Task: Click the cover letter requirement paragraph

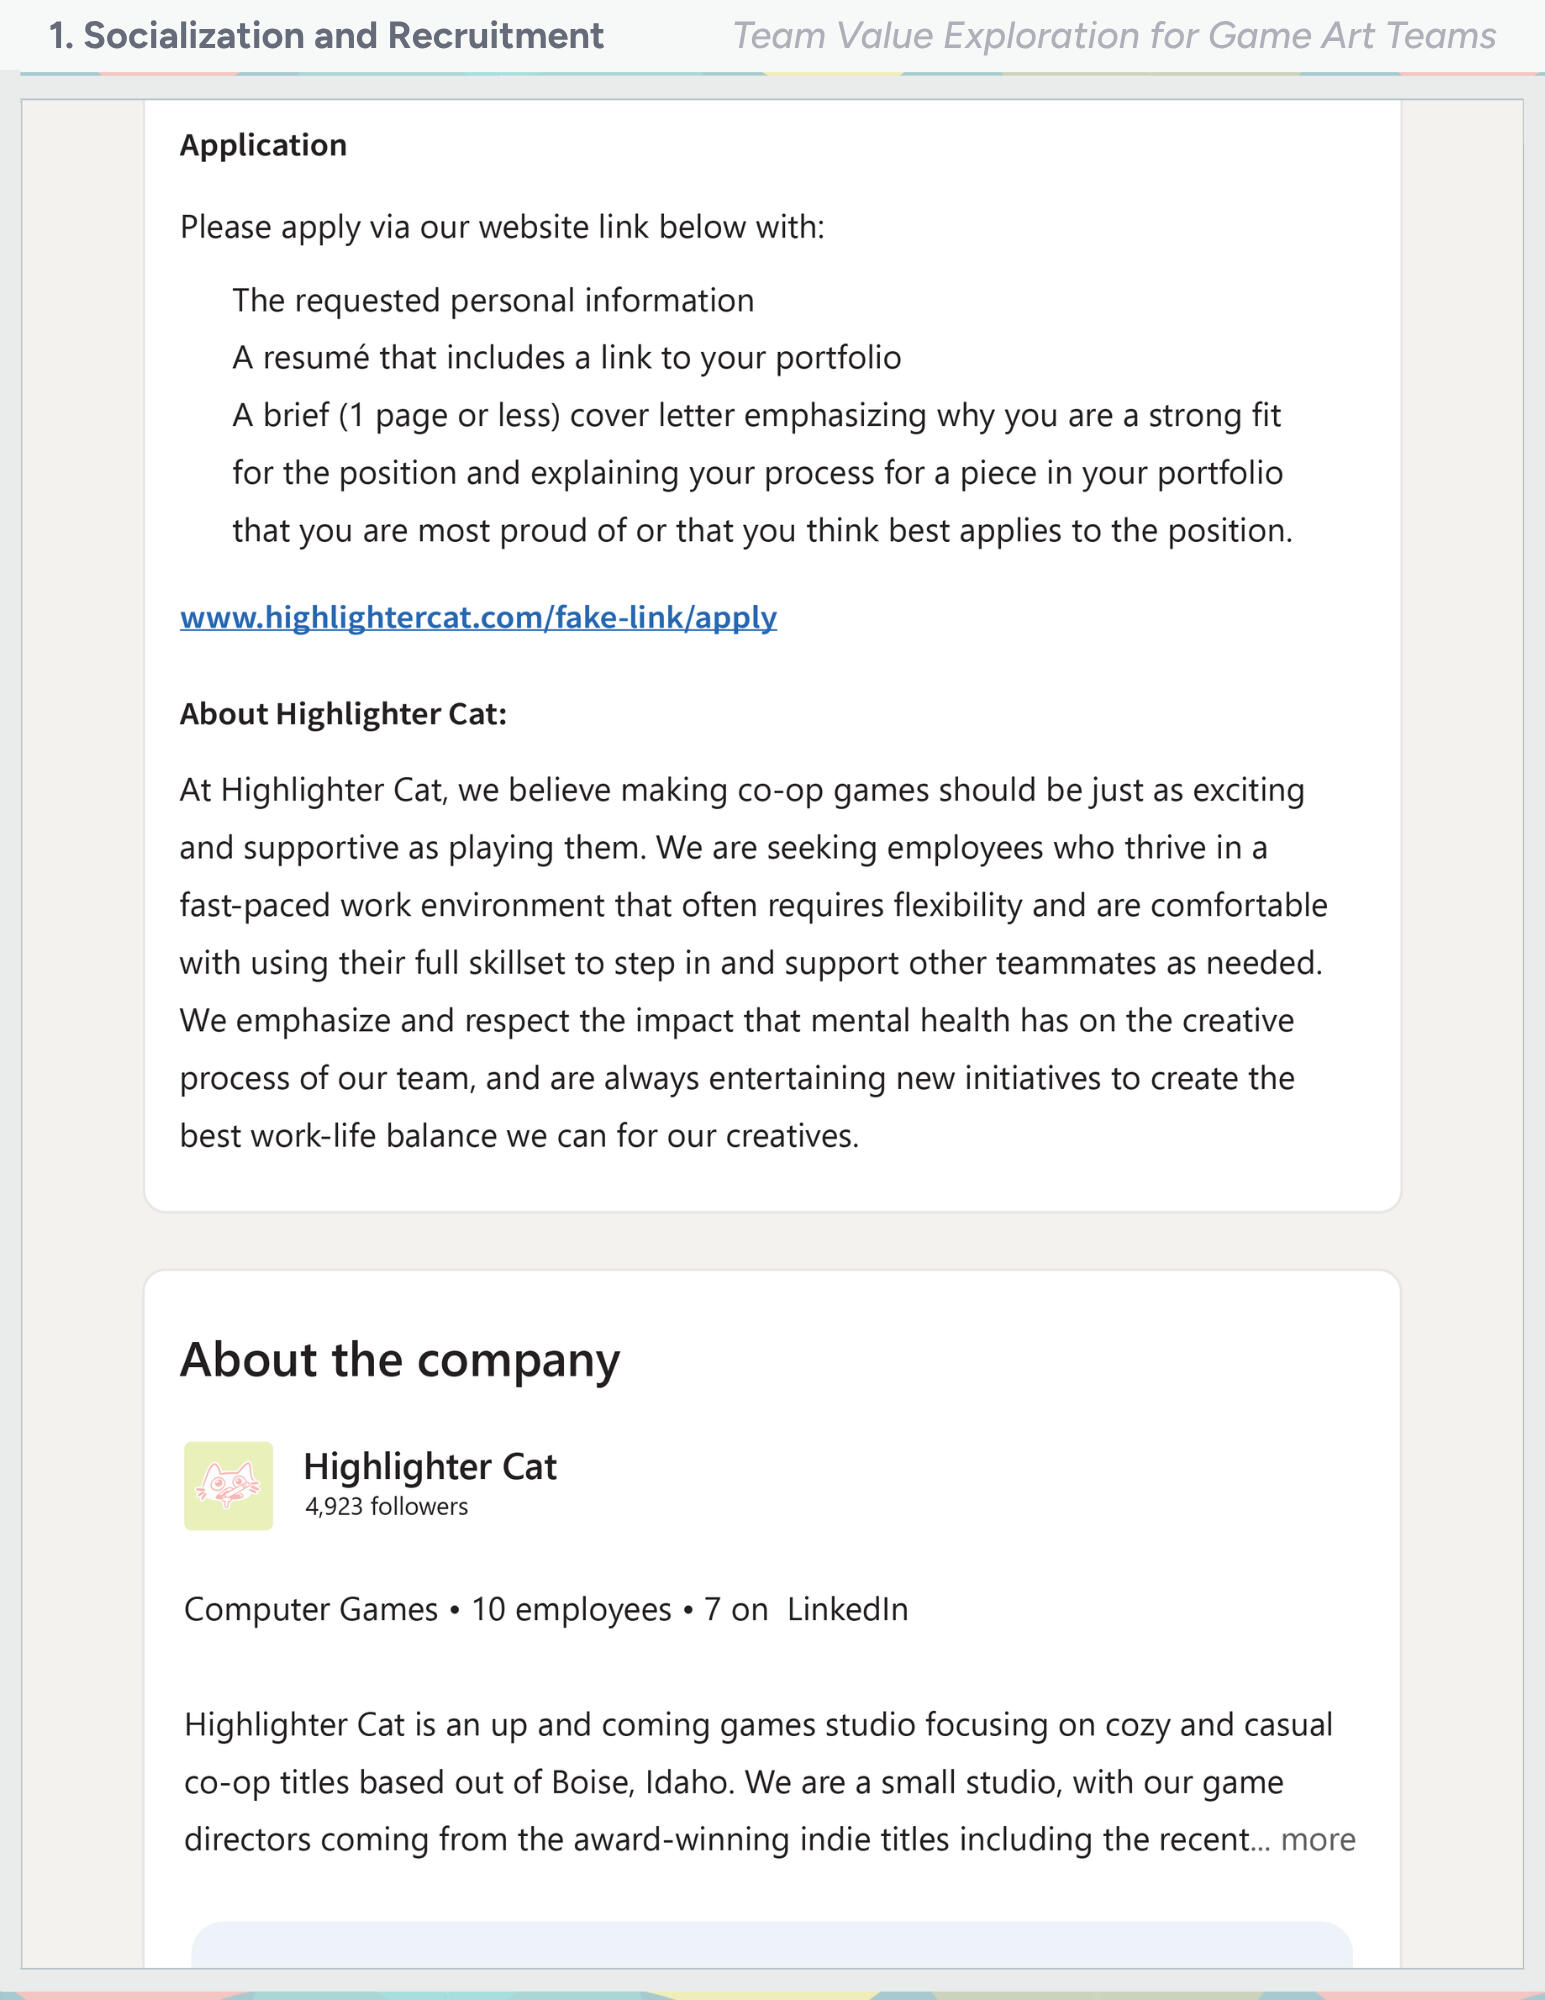Action: pyautogui.click(x=762, y=472)
